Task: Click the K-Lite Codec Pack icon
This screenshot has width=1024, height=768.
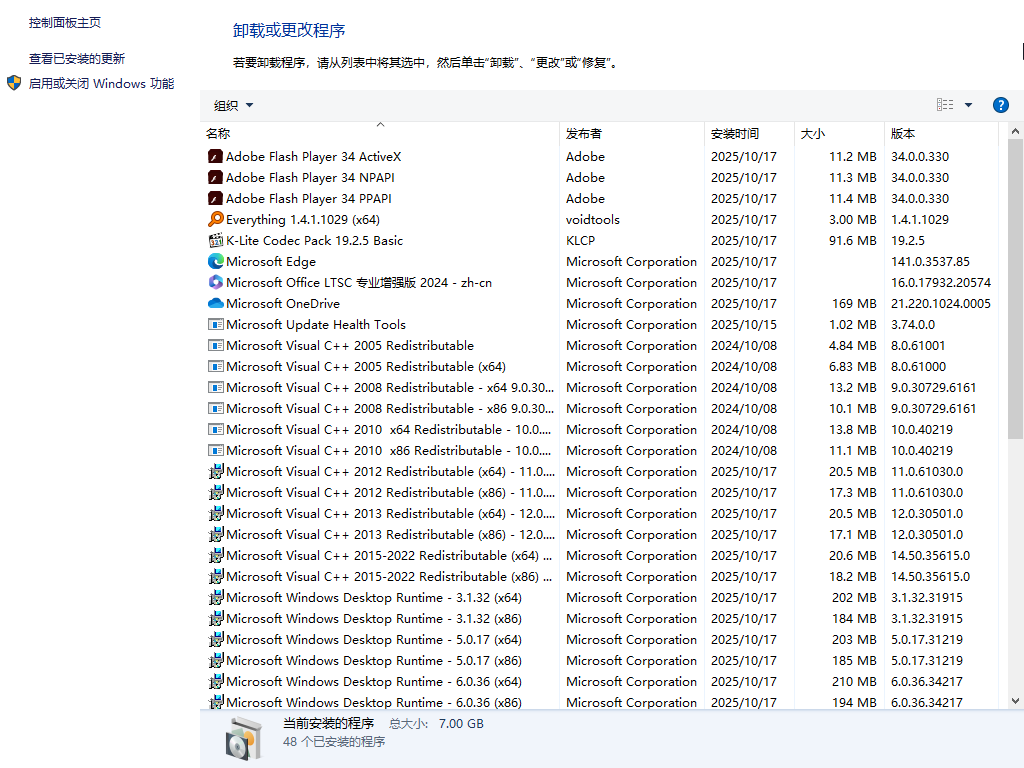Action: tap(215, 241)
